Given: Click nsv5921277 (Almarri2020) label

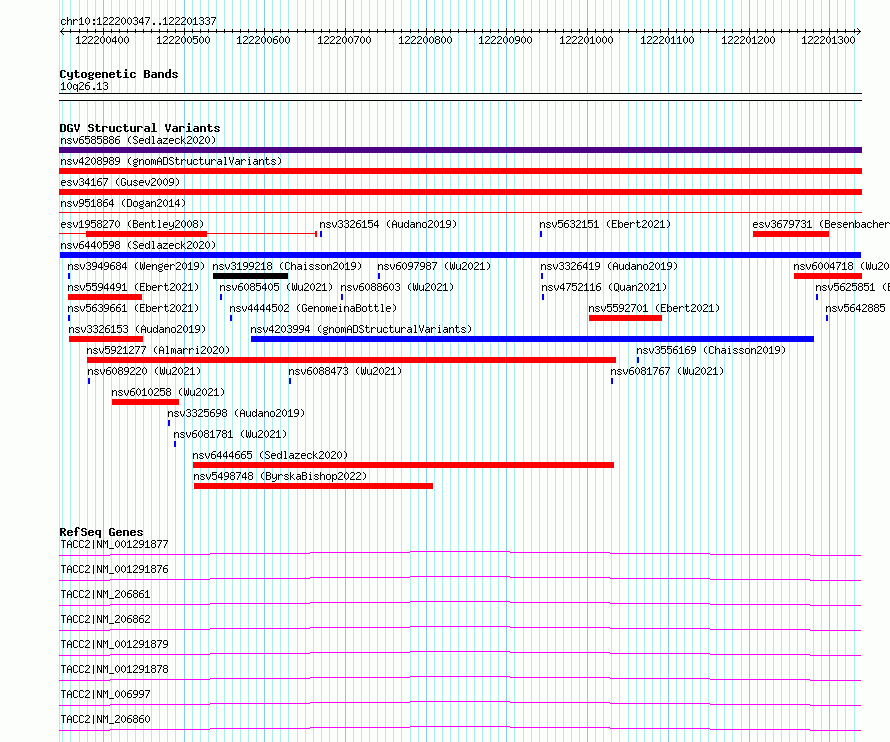Looking at the screenshot, I should coord(158,350).
